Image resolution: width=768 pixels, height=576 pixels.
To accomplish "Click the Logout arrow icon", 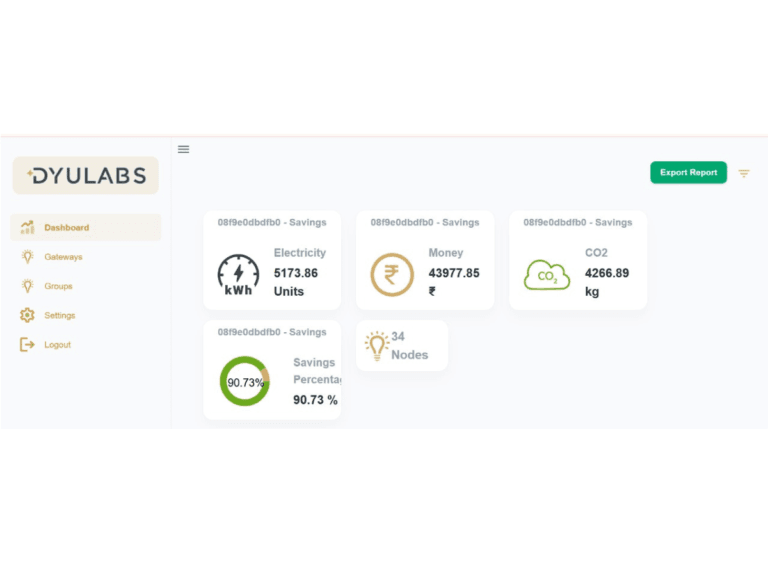I will tap(27, 345).
